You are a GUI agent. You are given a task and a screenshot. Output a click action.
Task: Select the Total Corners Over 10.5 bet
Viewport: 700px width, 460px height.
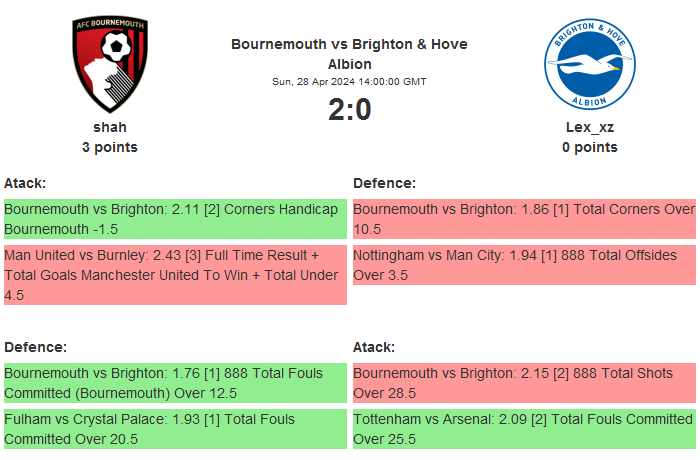(524, 219)
